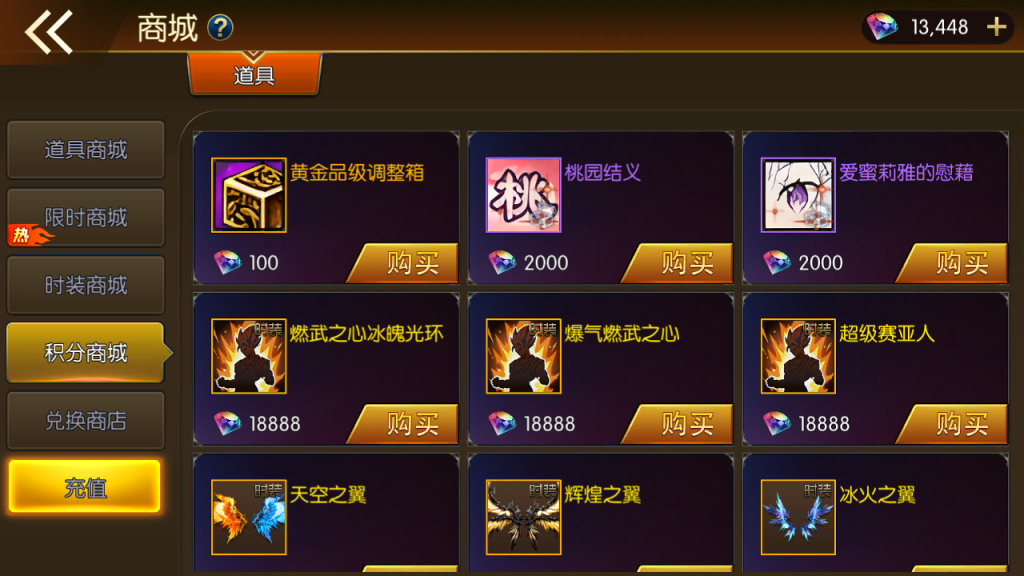Select the 桃园结义 peach item icon
Image resolution: width=1024 pixels, height=576 pixels.
pos(523,195)
